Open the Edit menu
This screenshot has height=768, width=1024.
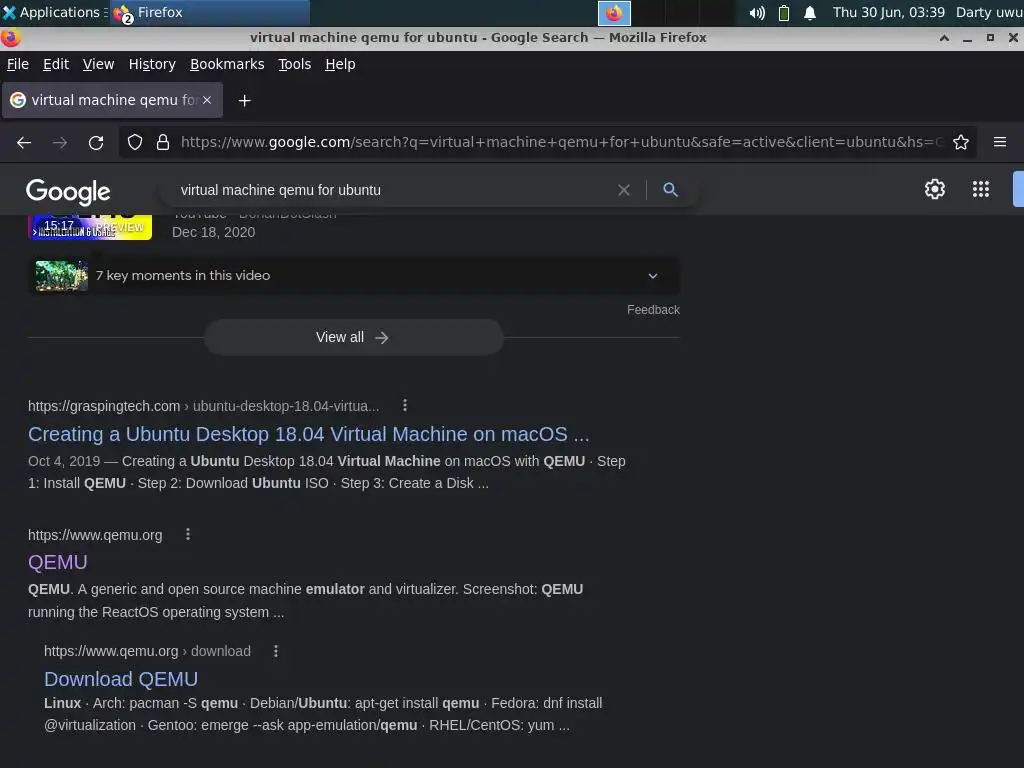[56, 64]
